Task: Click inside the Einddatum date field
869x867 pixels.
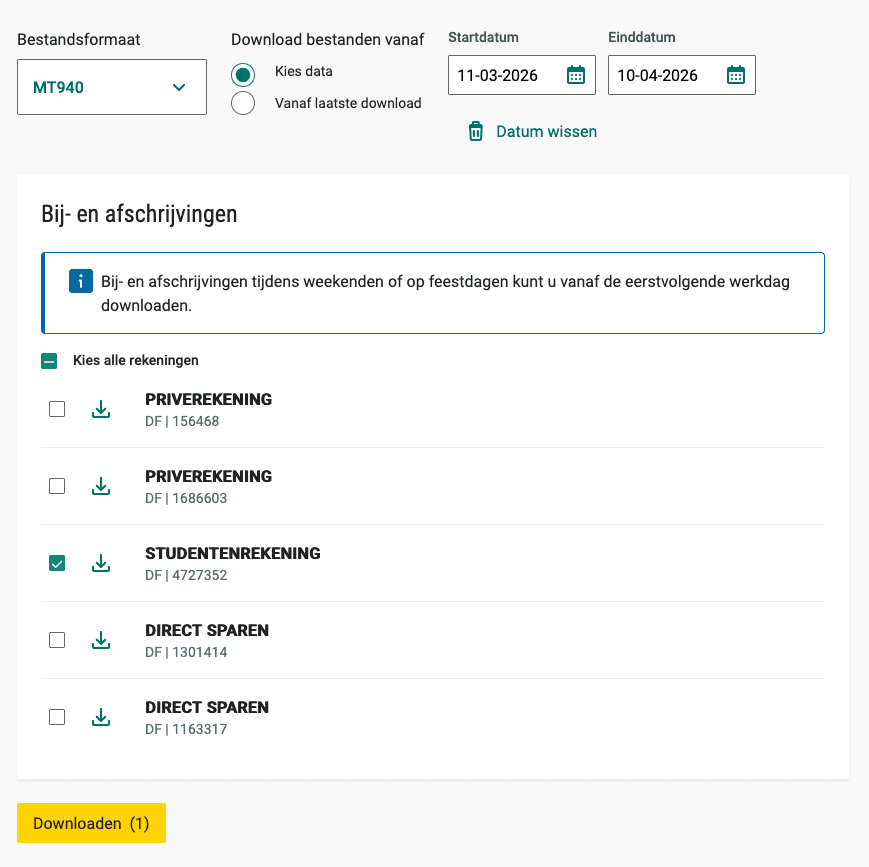Action: 665,74
